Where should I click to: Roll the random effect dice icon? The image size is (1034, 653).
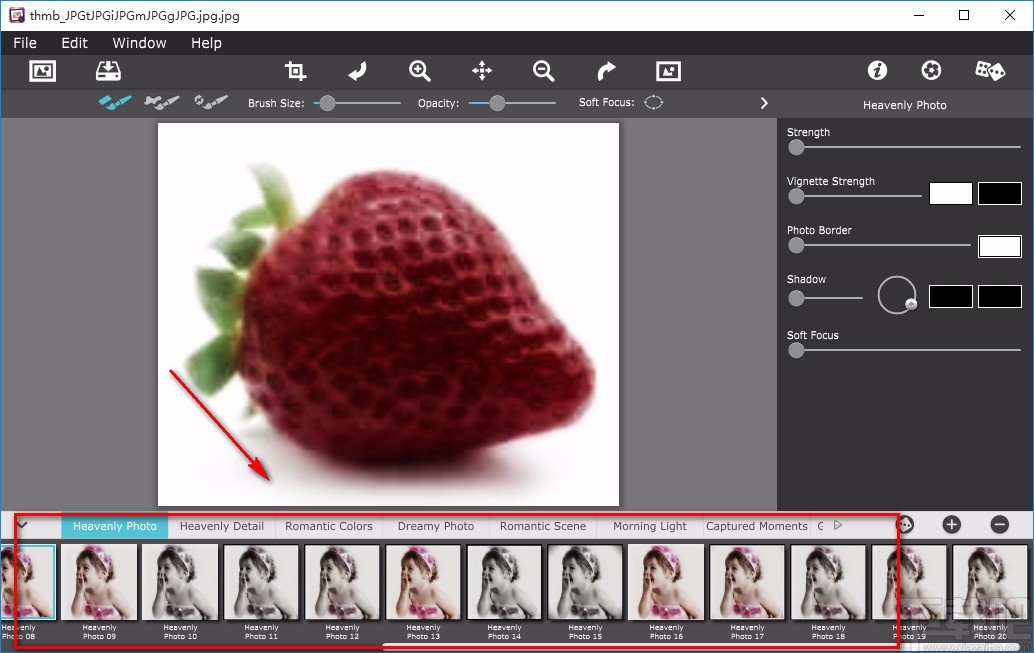pyautogui.click(x=989, y=71)
